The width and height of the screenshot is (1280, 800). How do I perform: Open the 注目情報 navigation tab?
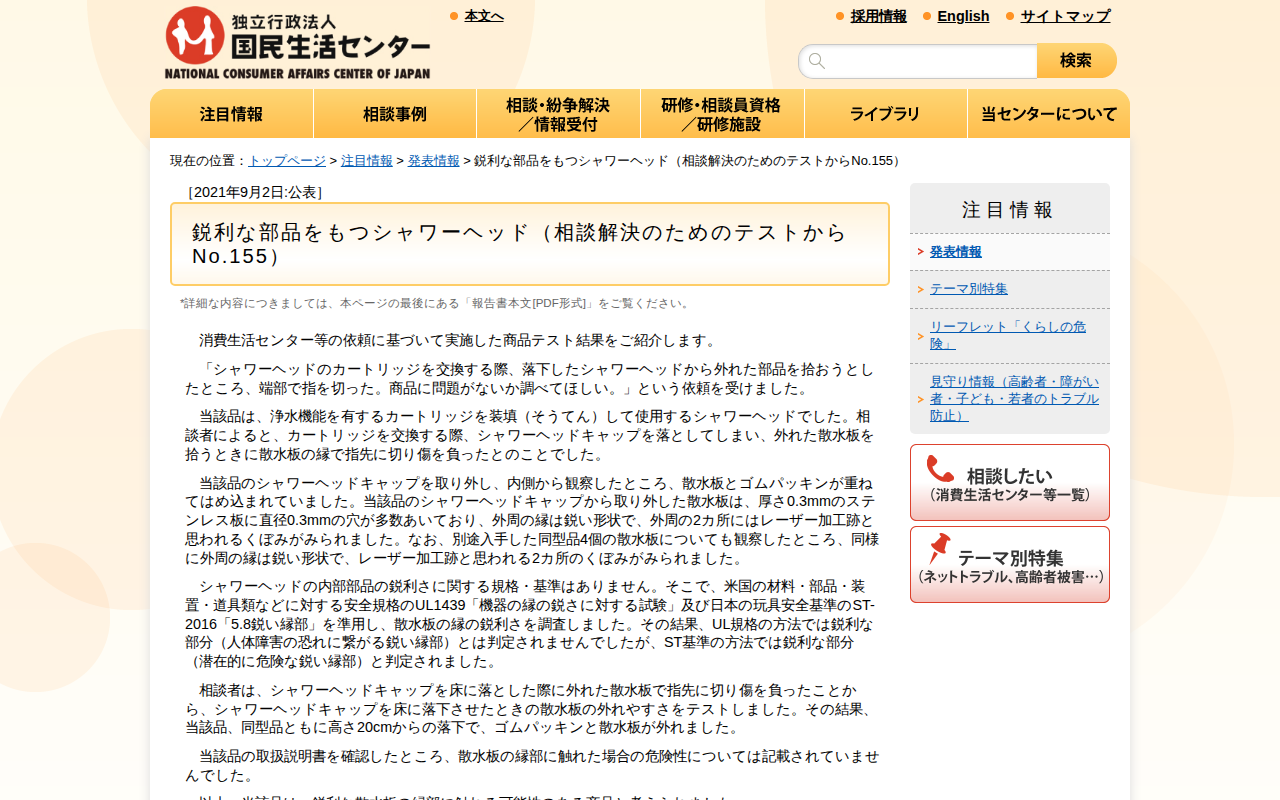pyautogui.click(x=232, y=114)
